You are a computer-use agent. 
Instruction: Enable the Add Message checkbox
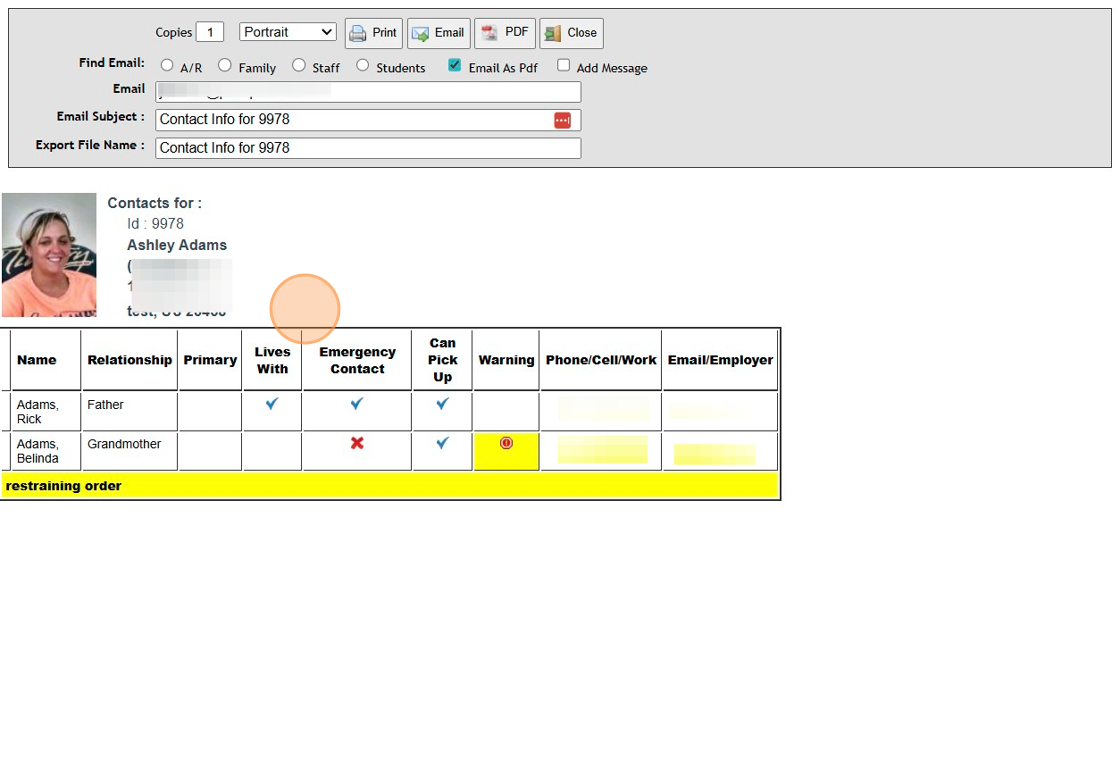tap(564, 65)
